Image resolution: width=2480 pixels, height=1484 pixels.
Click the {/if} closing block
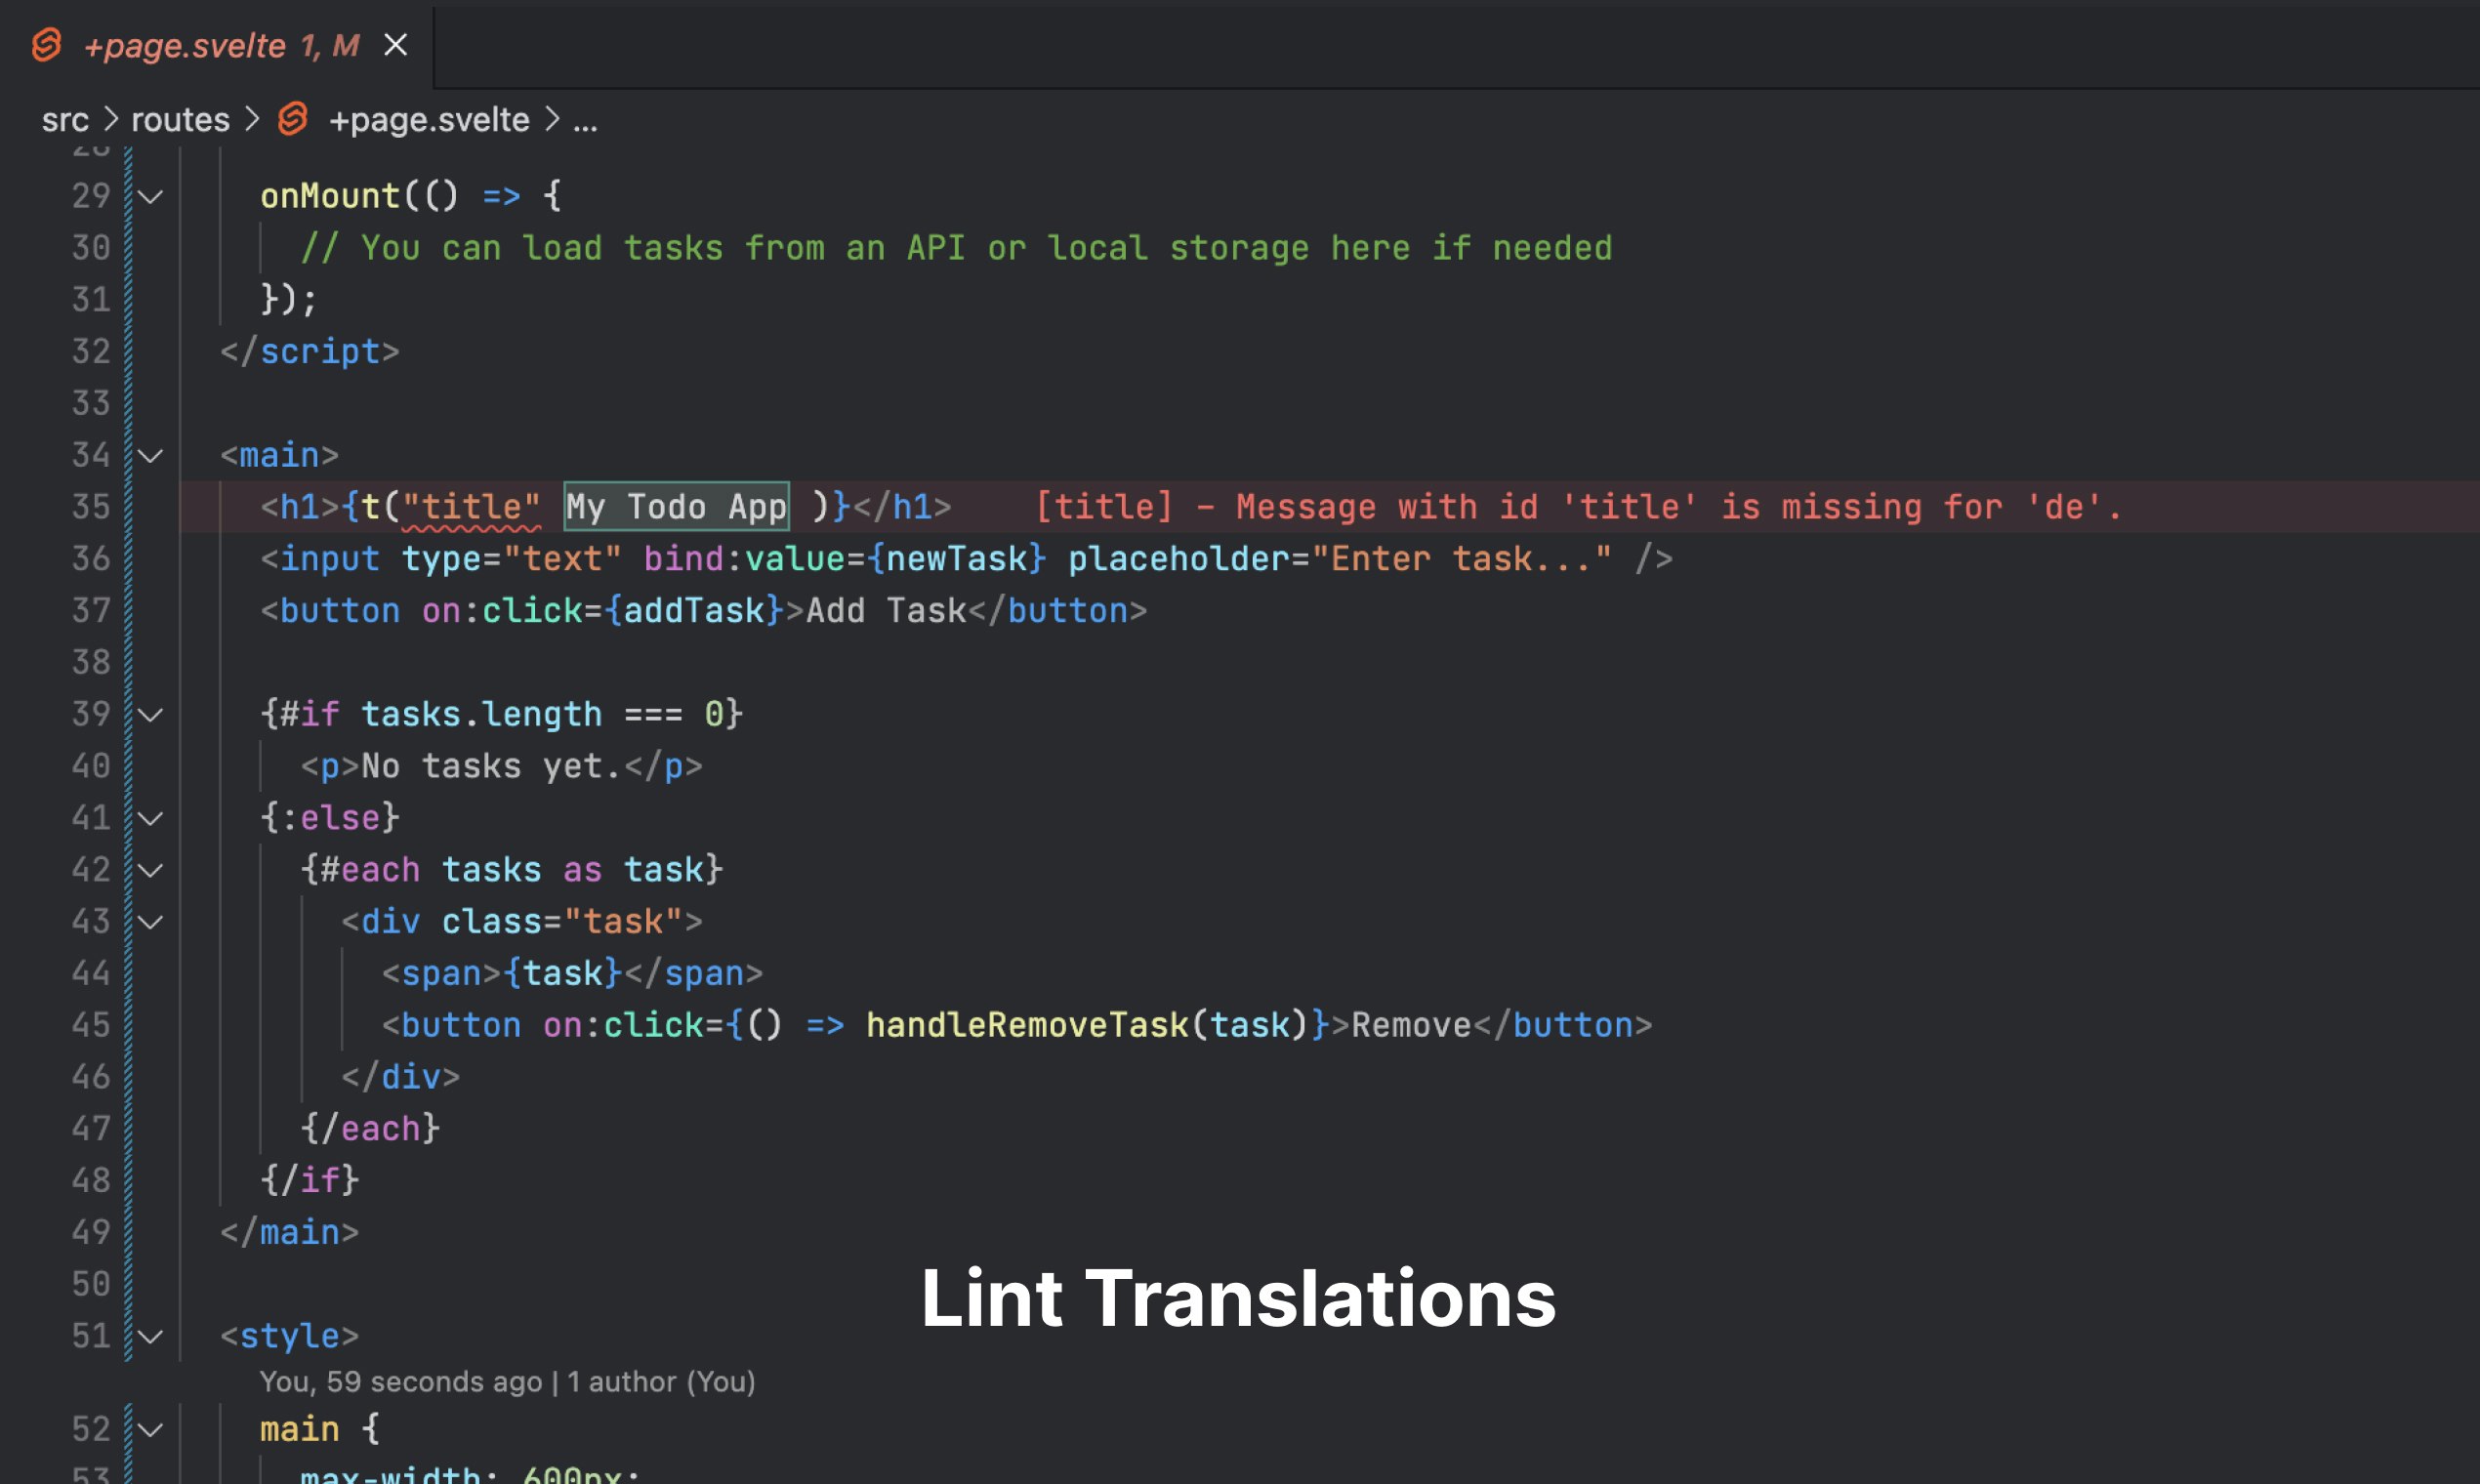pyautogui.click(x=310, y=1181)
